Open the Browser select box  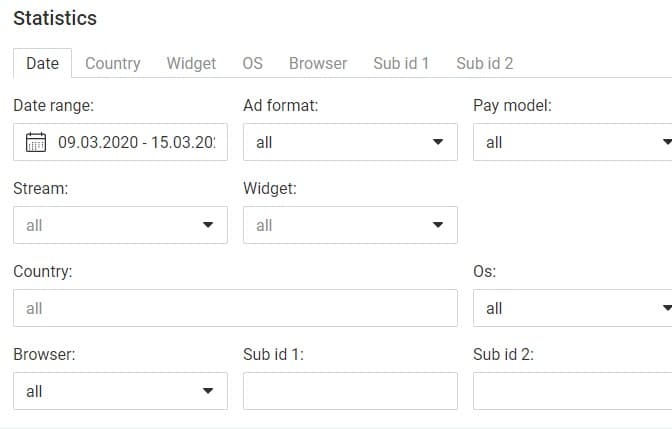(x=120, y=391)
